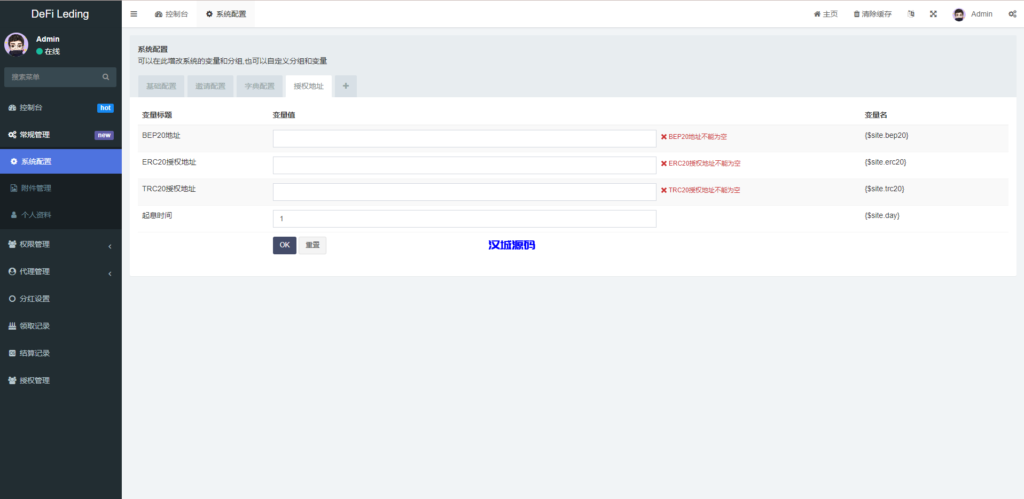
Task: Expand the 代理管理 sidebar menu
Action: click(60, 271)
